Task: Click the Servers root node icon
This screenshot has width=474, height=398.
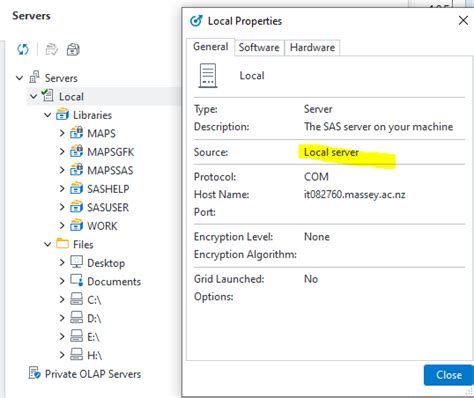Action: pos(34,77)
